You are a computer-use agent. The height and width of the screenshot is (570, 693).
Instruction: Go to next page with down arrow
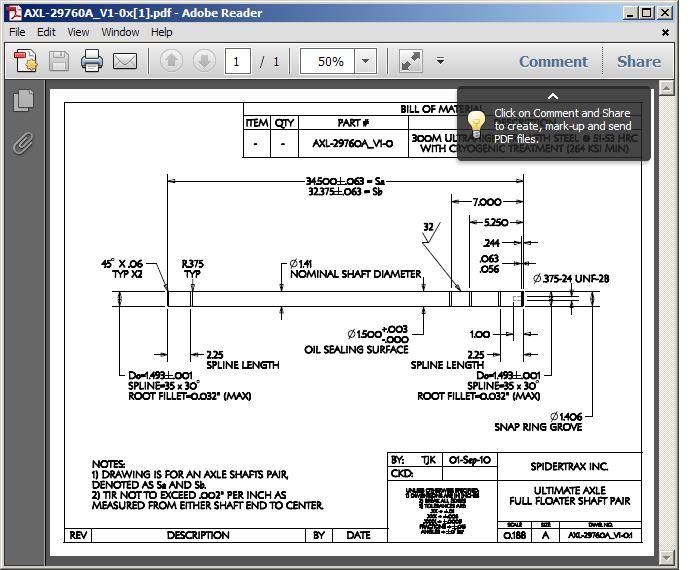(x=204, y=62)
